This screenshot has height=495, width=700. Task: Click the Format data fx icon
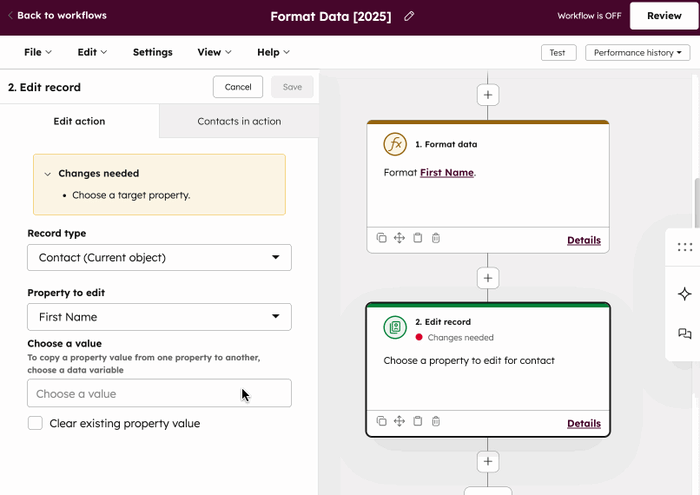(x=395, y=144)
